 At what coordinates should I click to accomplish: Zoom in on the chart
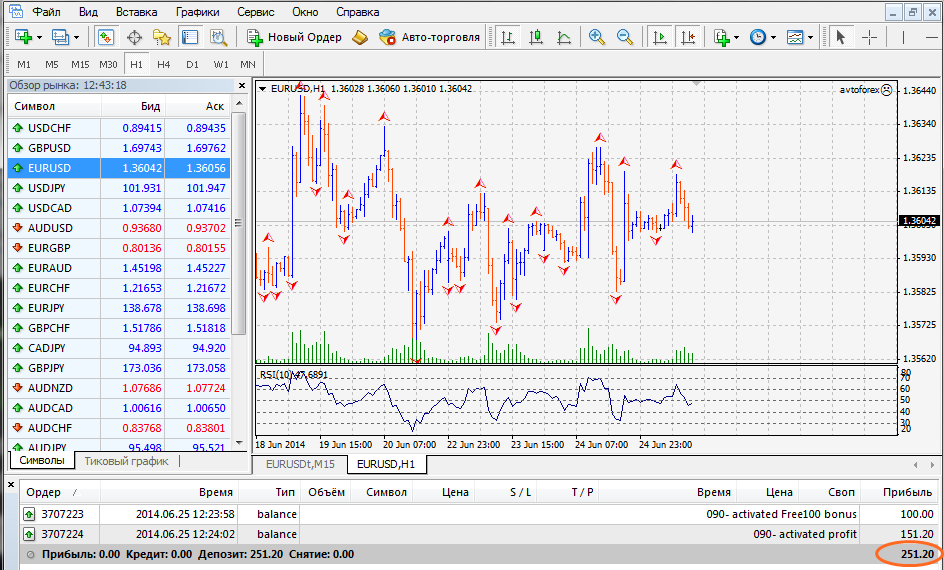click(x=597, y=37)
